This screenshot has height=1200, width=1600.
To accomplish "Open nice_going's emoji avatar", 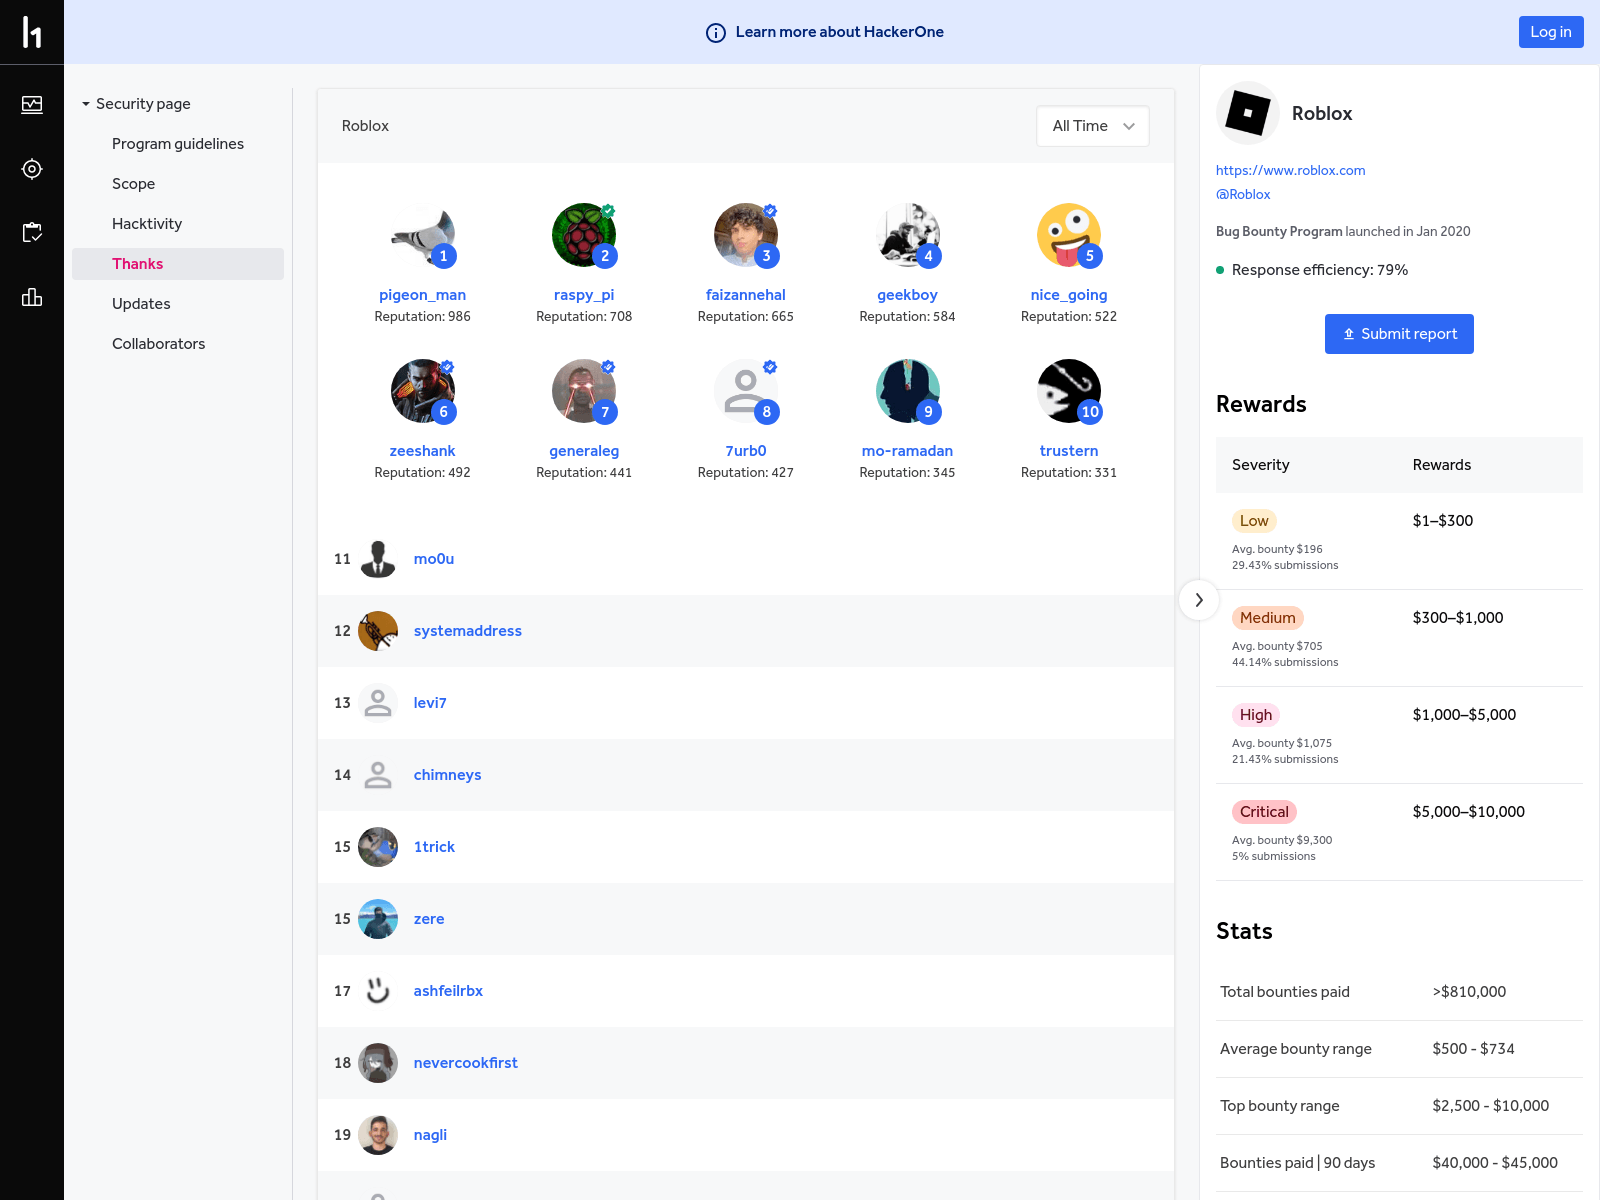I will point(1069,235).
